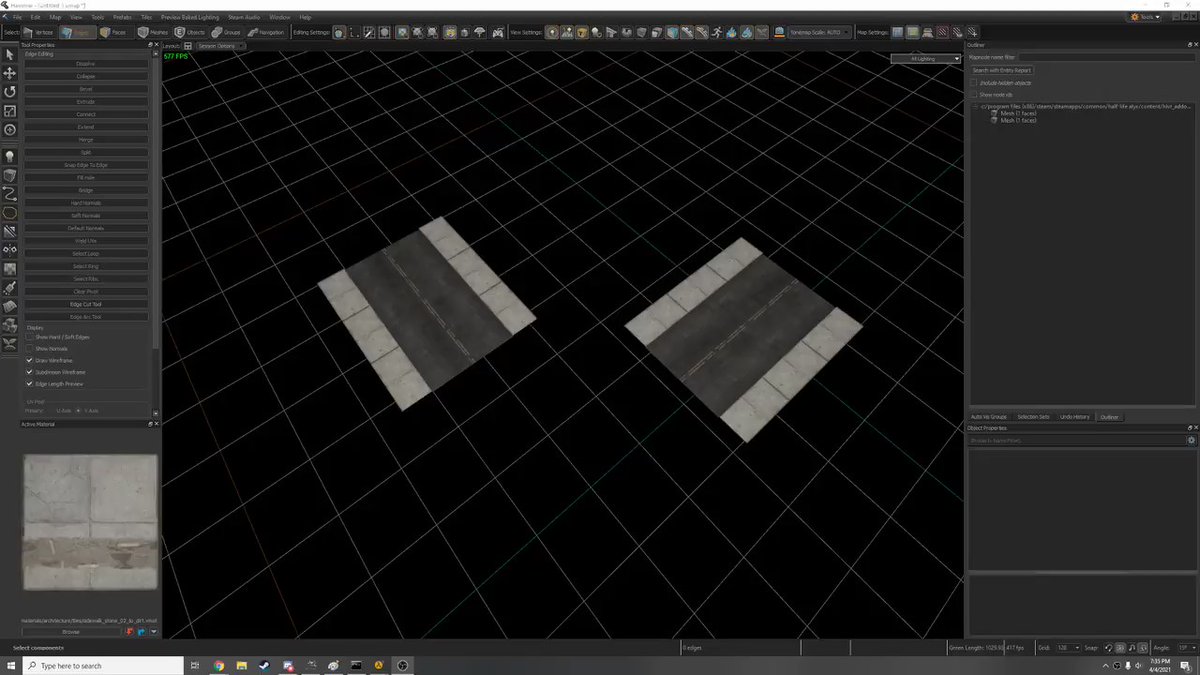Enable Show node ids checkbox
The width and height of the screenshot is (1200, 675).
(975, 94)
